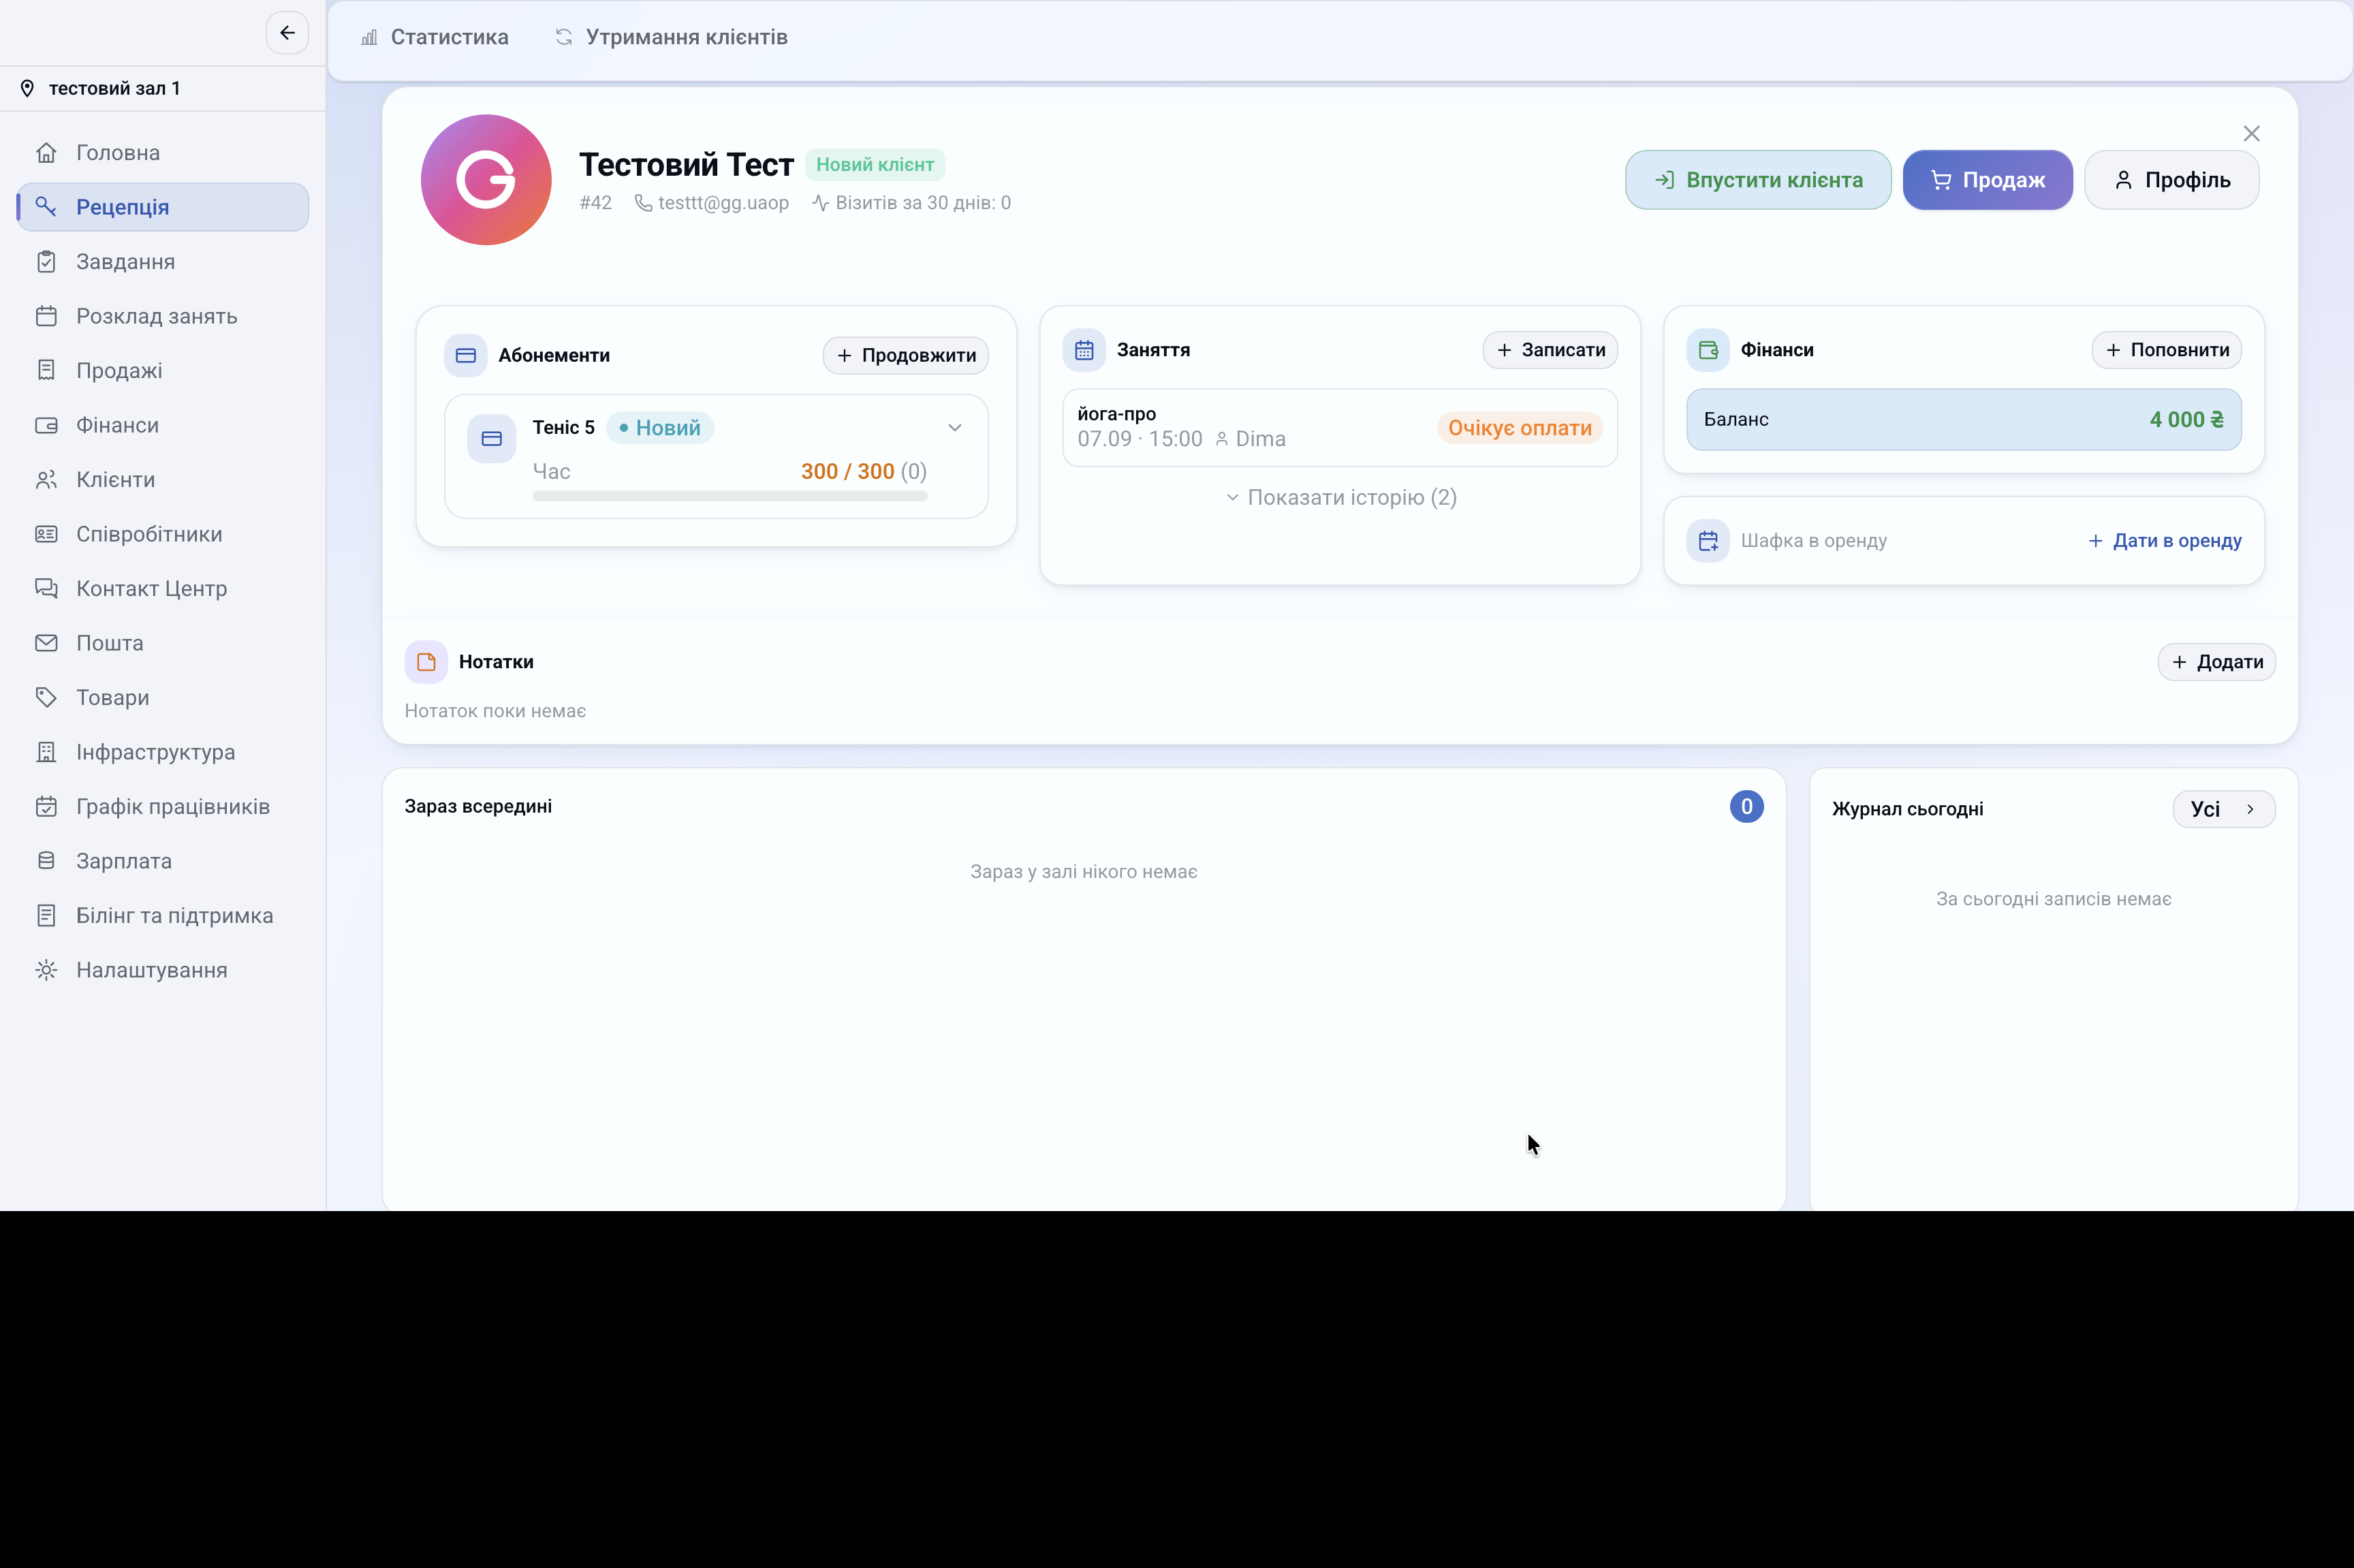Click the Впустити клієнта button

(x=1758, y=180)
